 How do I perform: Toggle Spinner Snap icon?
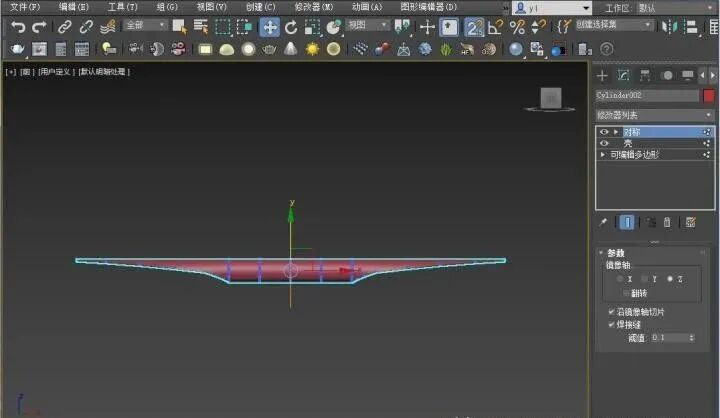pos(538,27)
